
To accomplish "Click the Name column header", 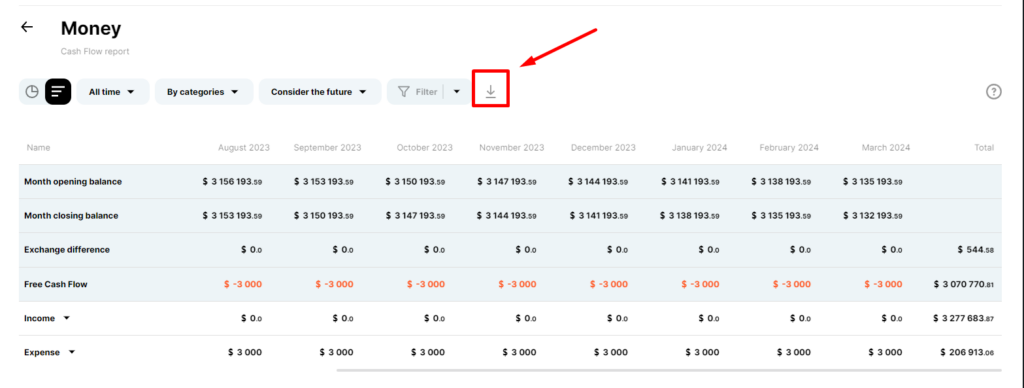I will coord(38,148).
